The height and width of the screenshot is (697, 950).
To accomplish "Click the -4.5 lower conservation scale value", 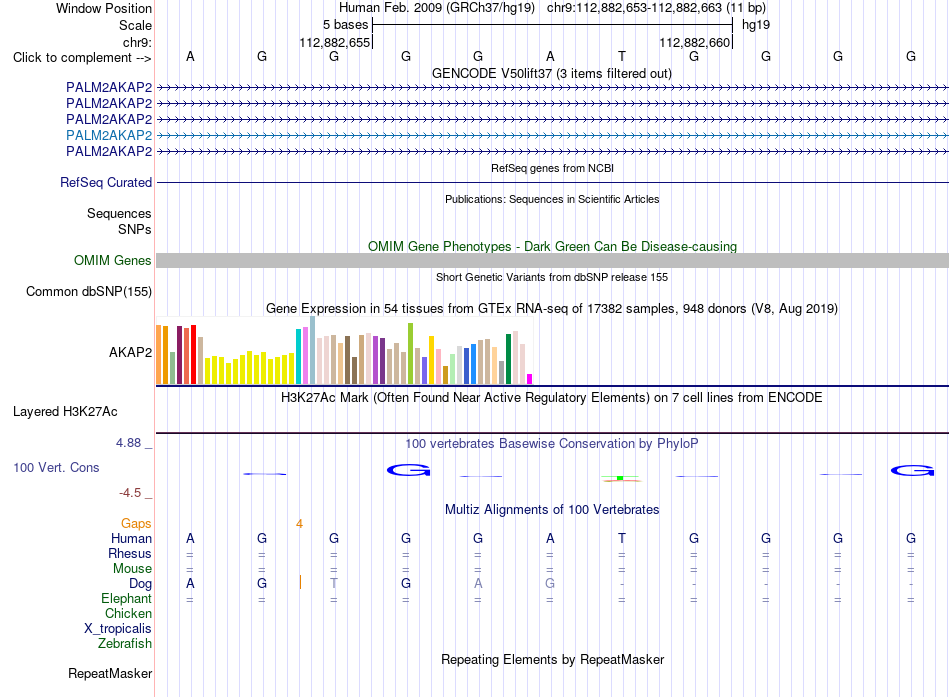I will [x=130, y=493].
